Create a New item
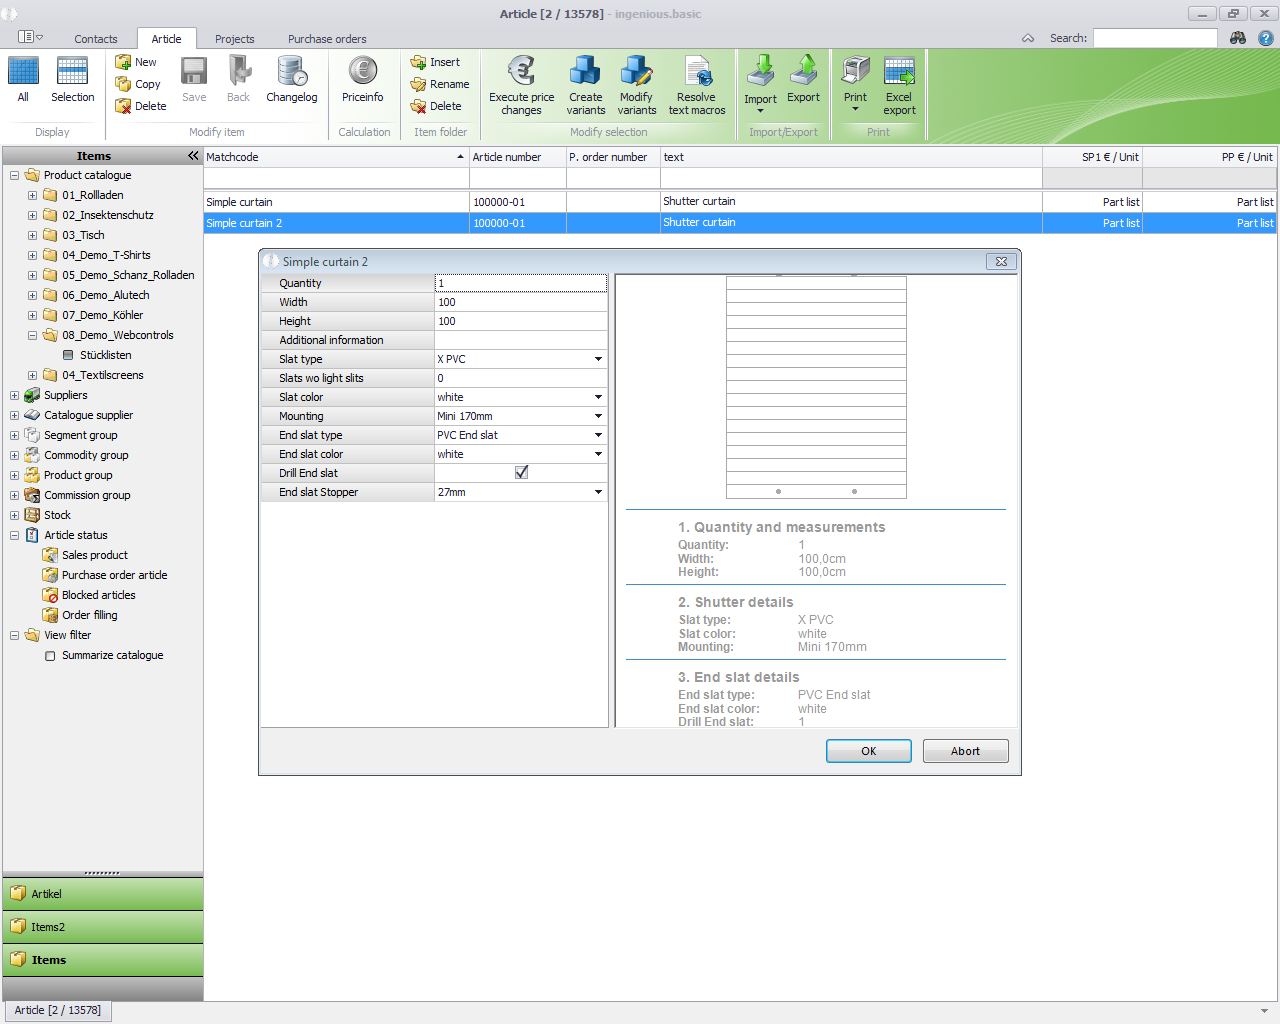1280x1024 pixels. point(136,62)
